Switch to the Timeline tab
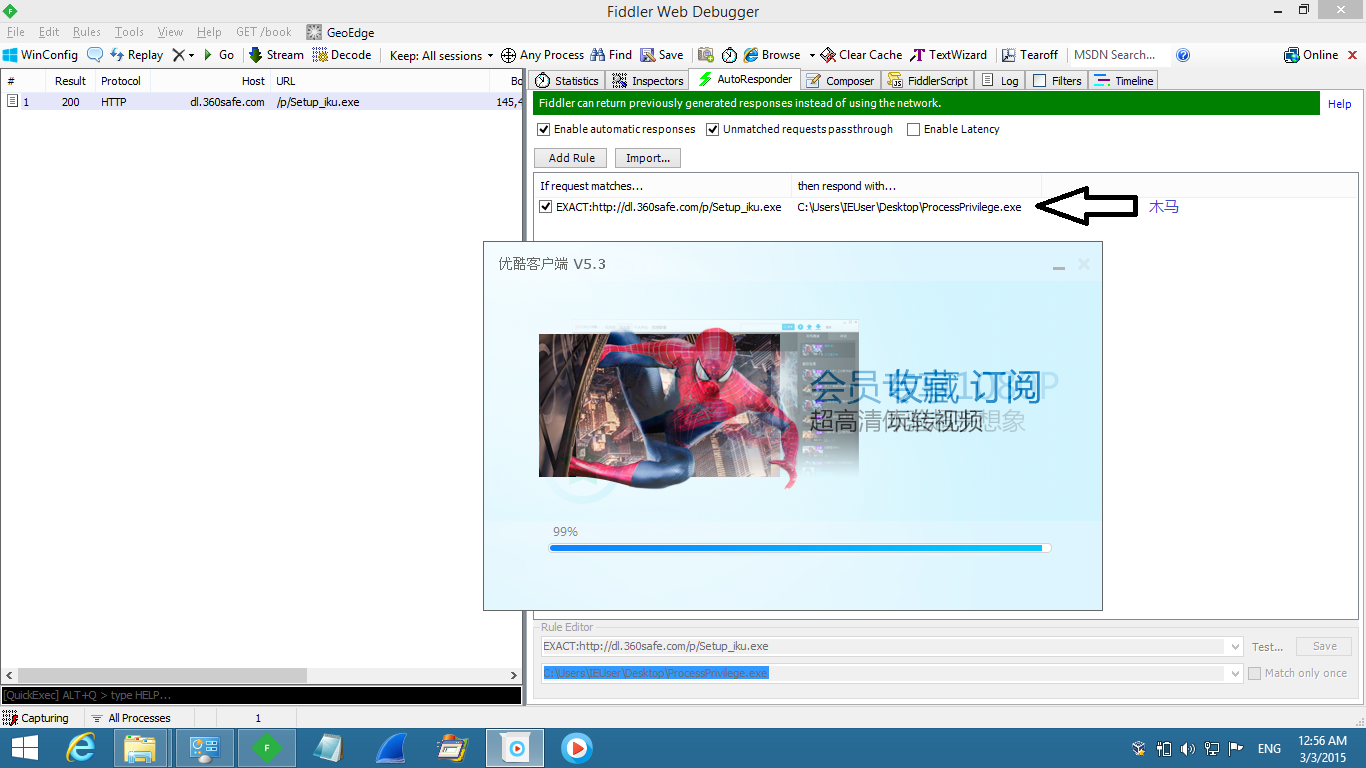 (x=1124, y=81)
